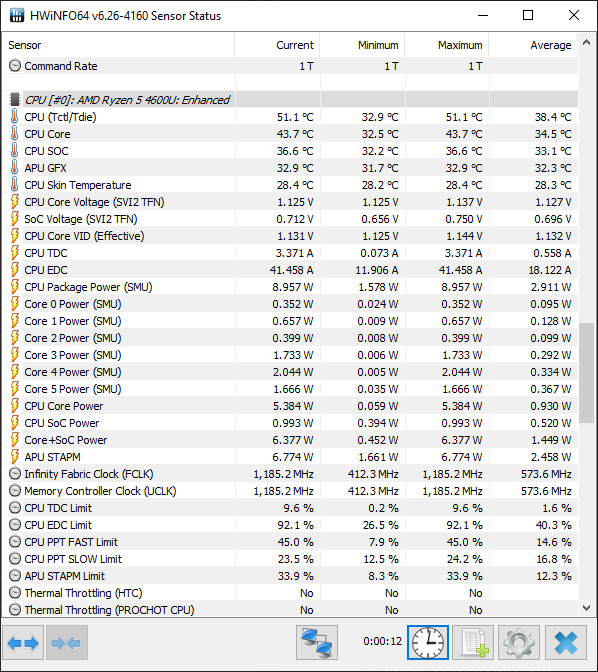Click the shrink columns inward arrows button
Image resolution: width=598 pixels, height=672 pixels.
(67, 642)
